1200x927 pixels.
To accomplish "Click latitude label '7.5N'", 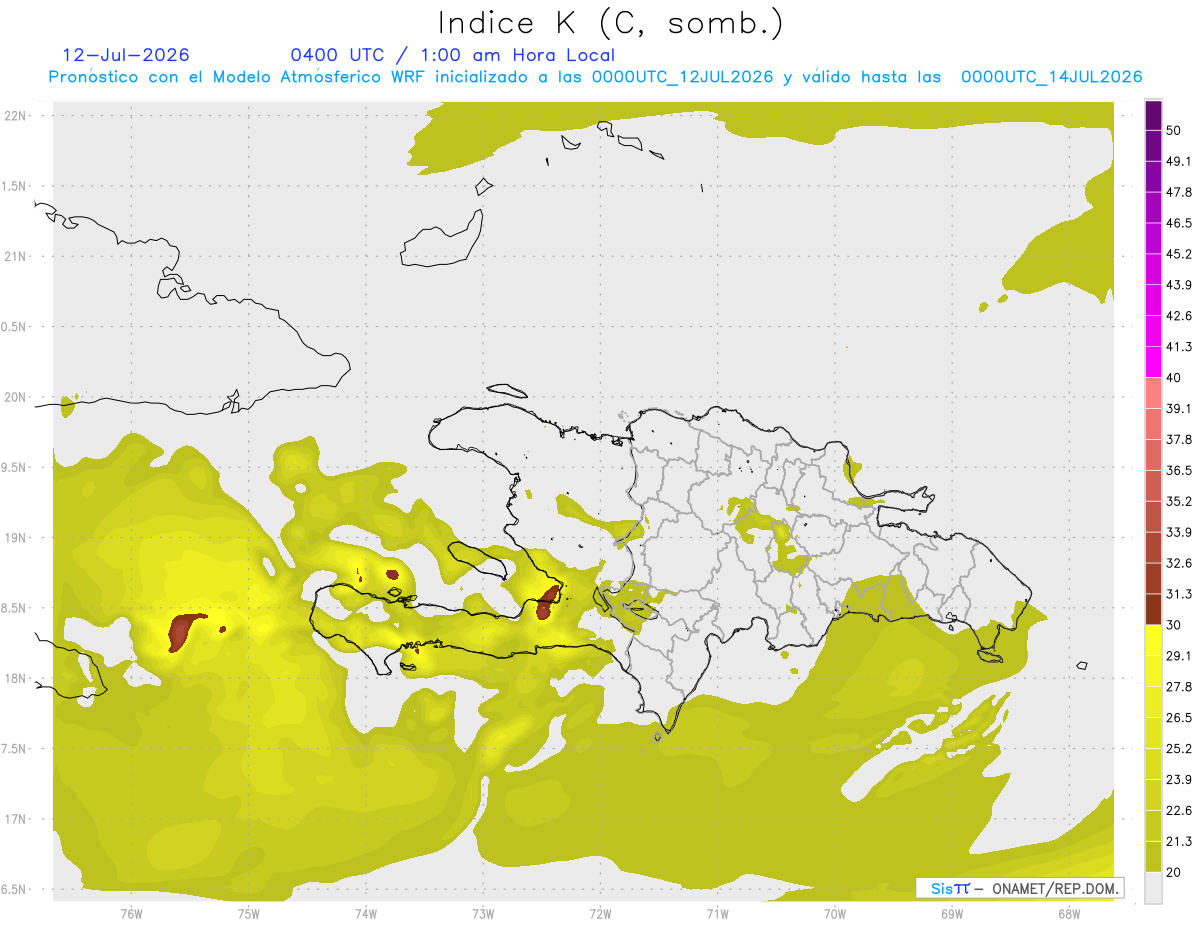I will (x=15, y=749).
